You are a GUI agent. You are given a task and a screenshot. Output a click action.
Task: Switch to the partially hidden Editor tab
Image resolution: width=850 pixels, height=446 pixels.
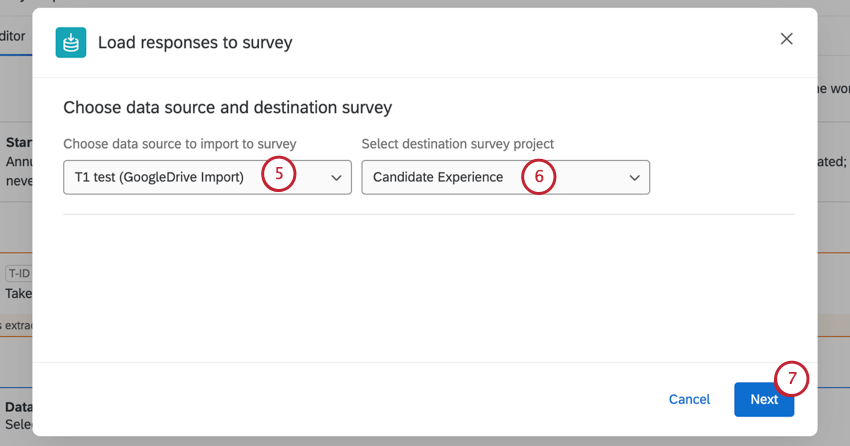click(14, 35)
